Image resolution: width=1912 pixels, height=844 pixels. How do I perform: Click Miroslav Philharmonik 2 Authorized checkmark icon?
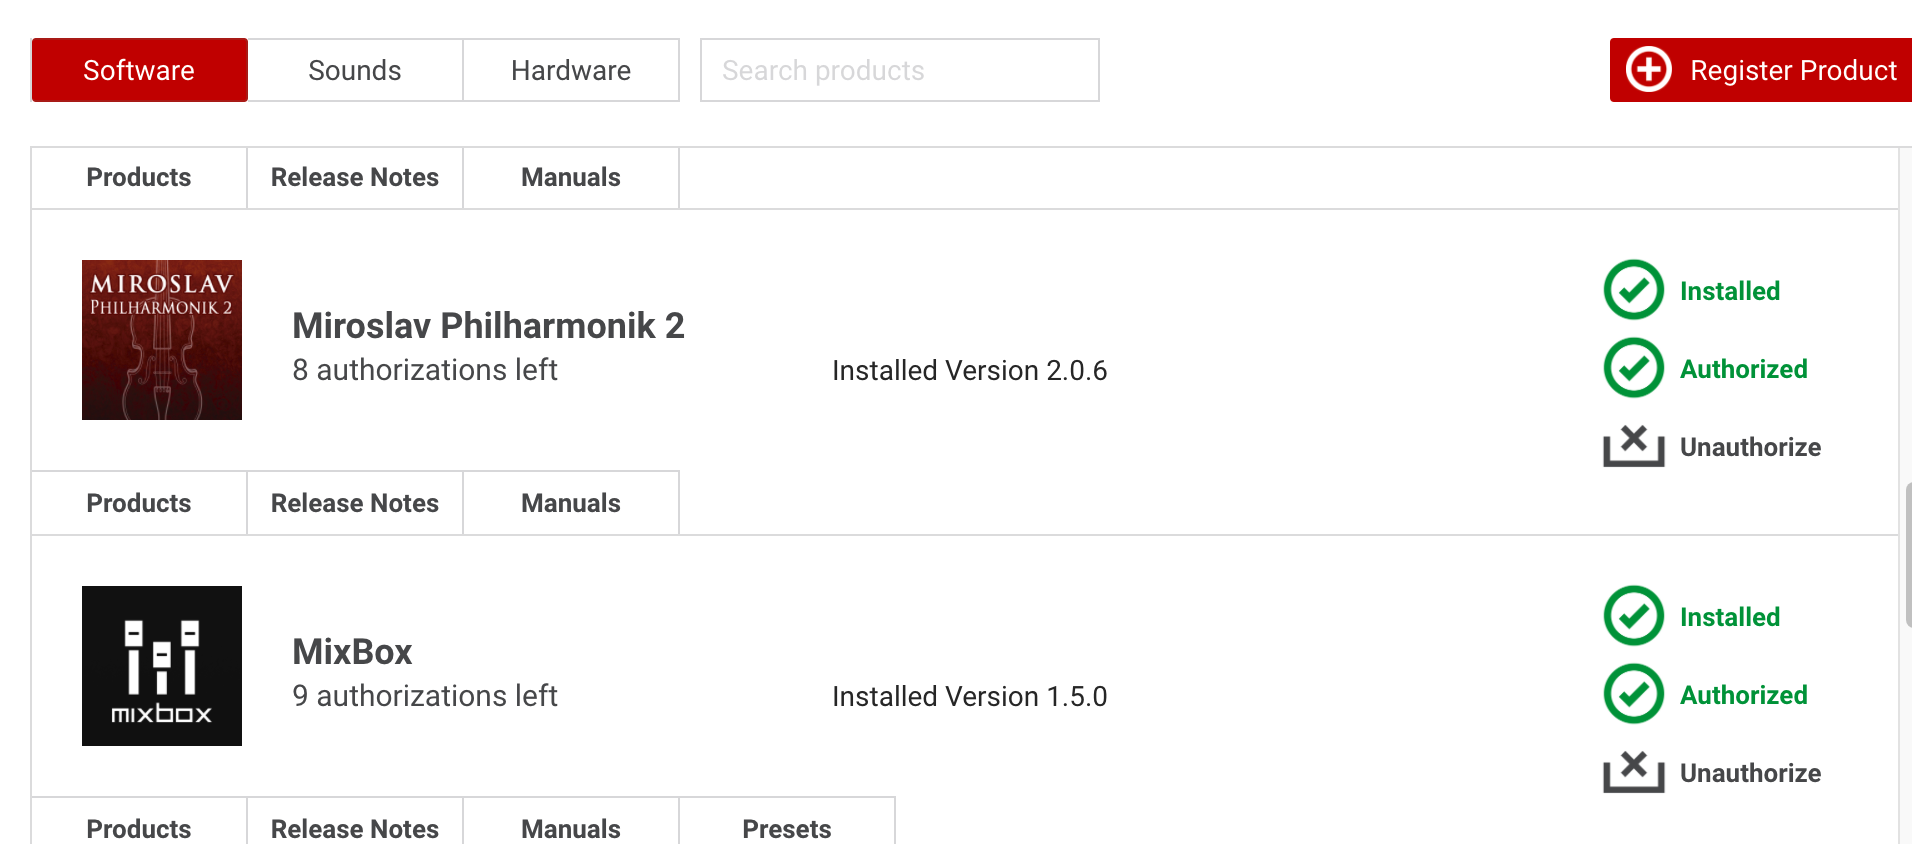(1634, 368)
